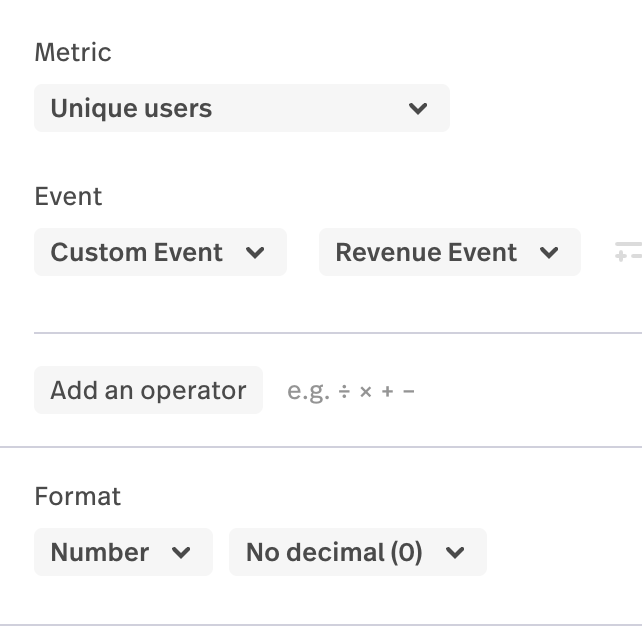642x626 pixels.
Task: Open the Revenue Event dropdown
Action: pos(449,252)
